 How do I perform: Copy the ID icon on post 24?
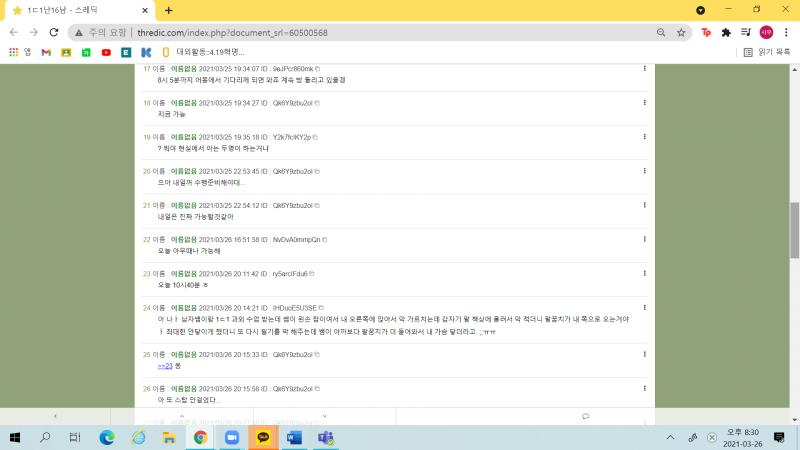point(321,308)
